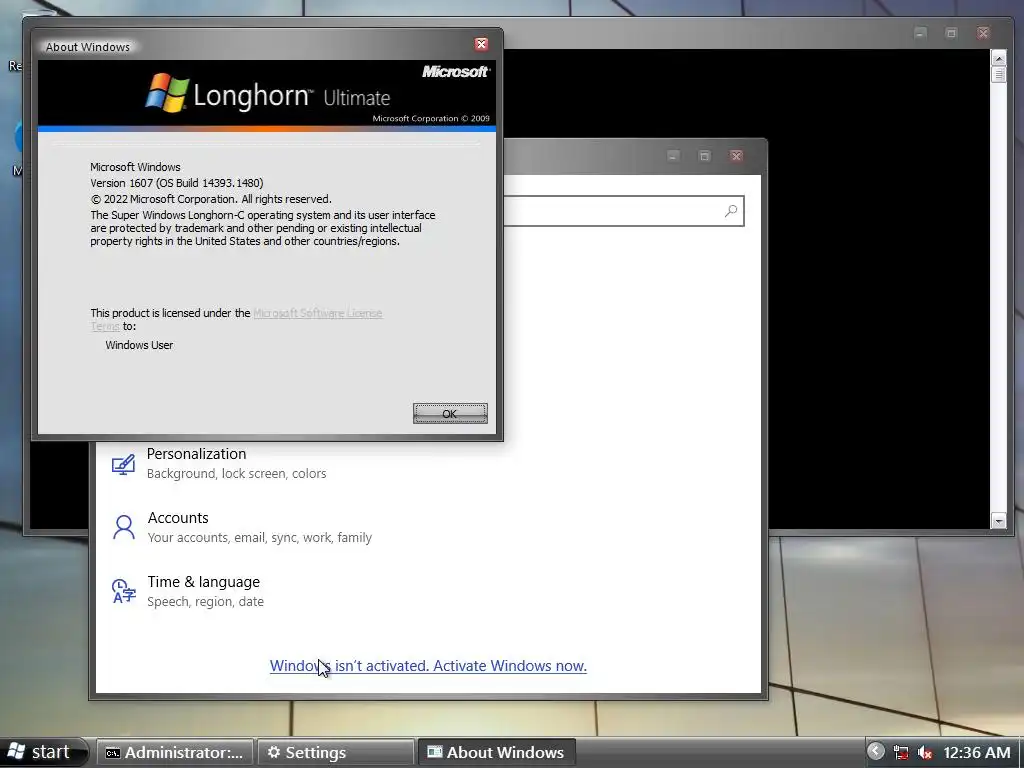The height and width of the screenshot is (768, 1024).
Task: Click OK in About Windows dialog
Action: point(450,413)
